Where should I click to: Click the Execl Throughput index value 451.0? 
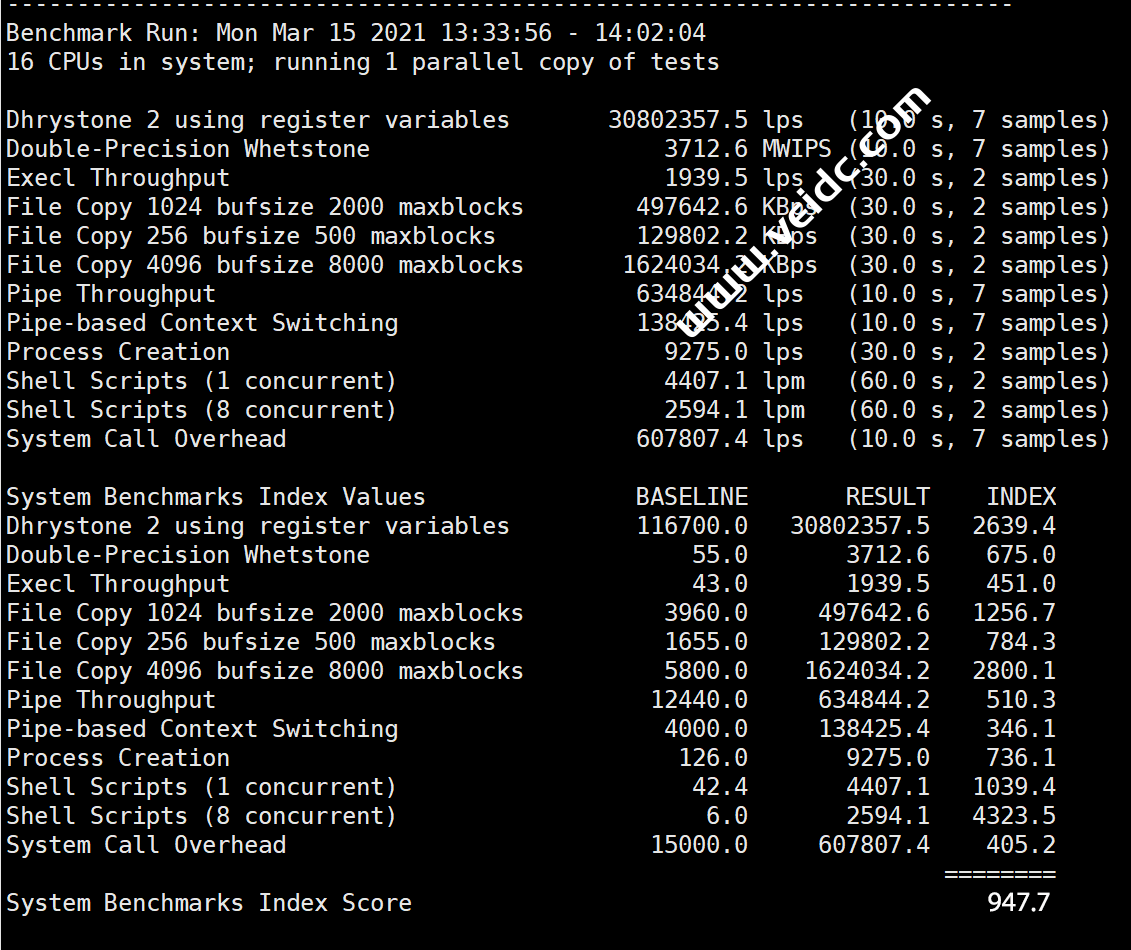pos(1021,584)
